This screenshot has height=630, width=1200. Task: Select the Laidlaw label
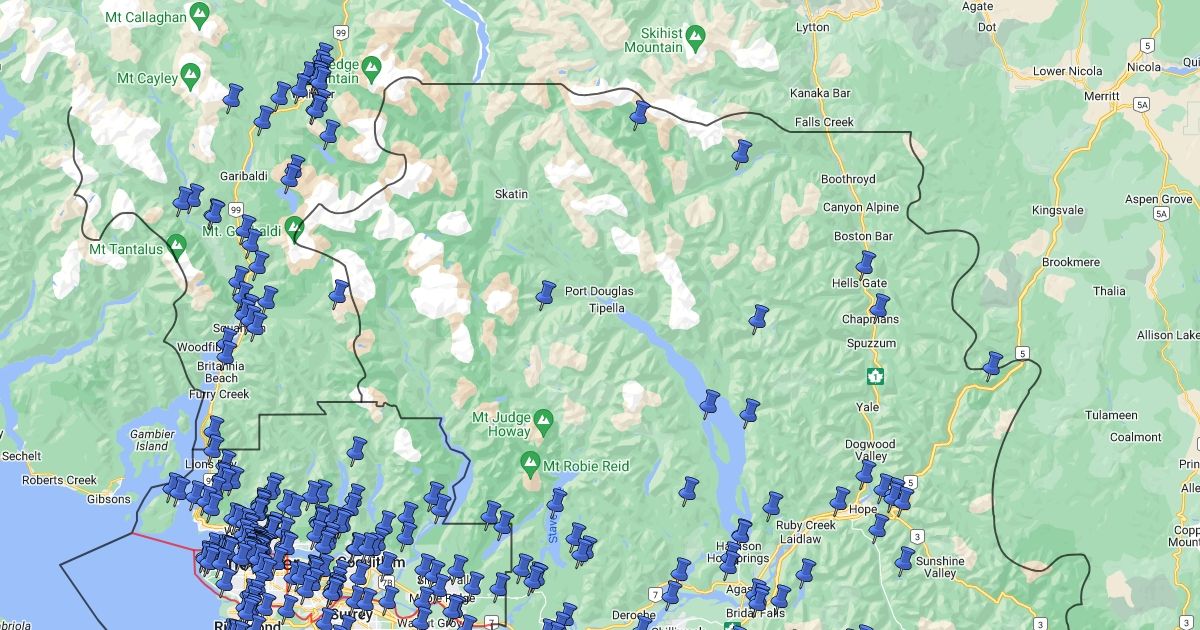pyautogui.click(x=802, y=539)
